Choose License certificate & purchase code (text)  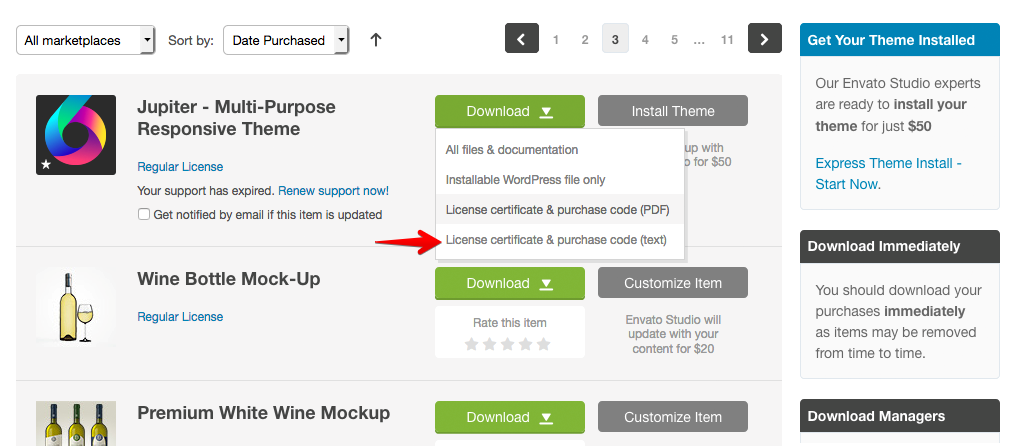(x=560, y=240)
